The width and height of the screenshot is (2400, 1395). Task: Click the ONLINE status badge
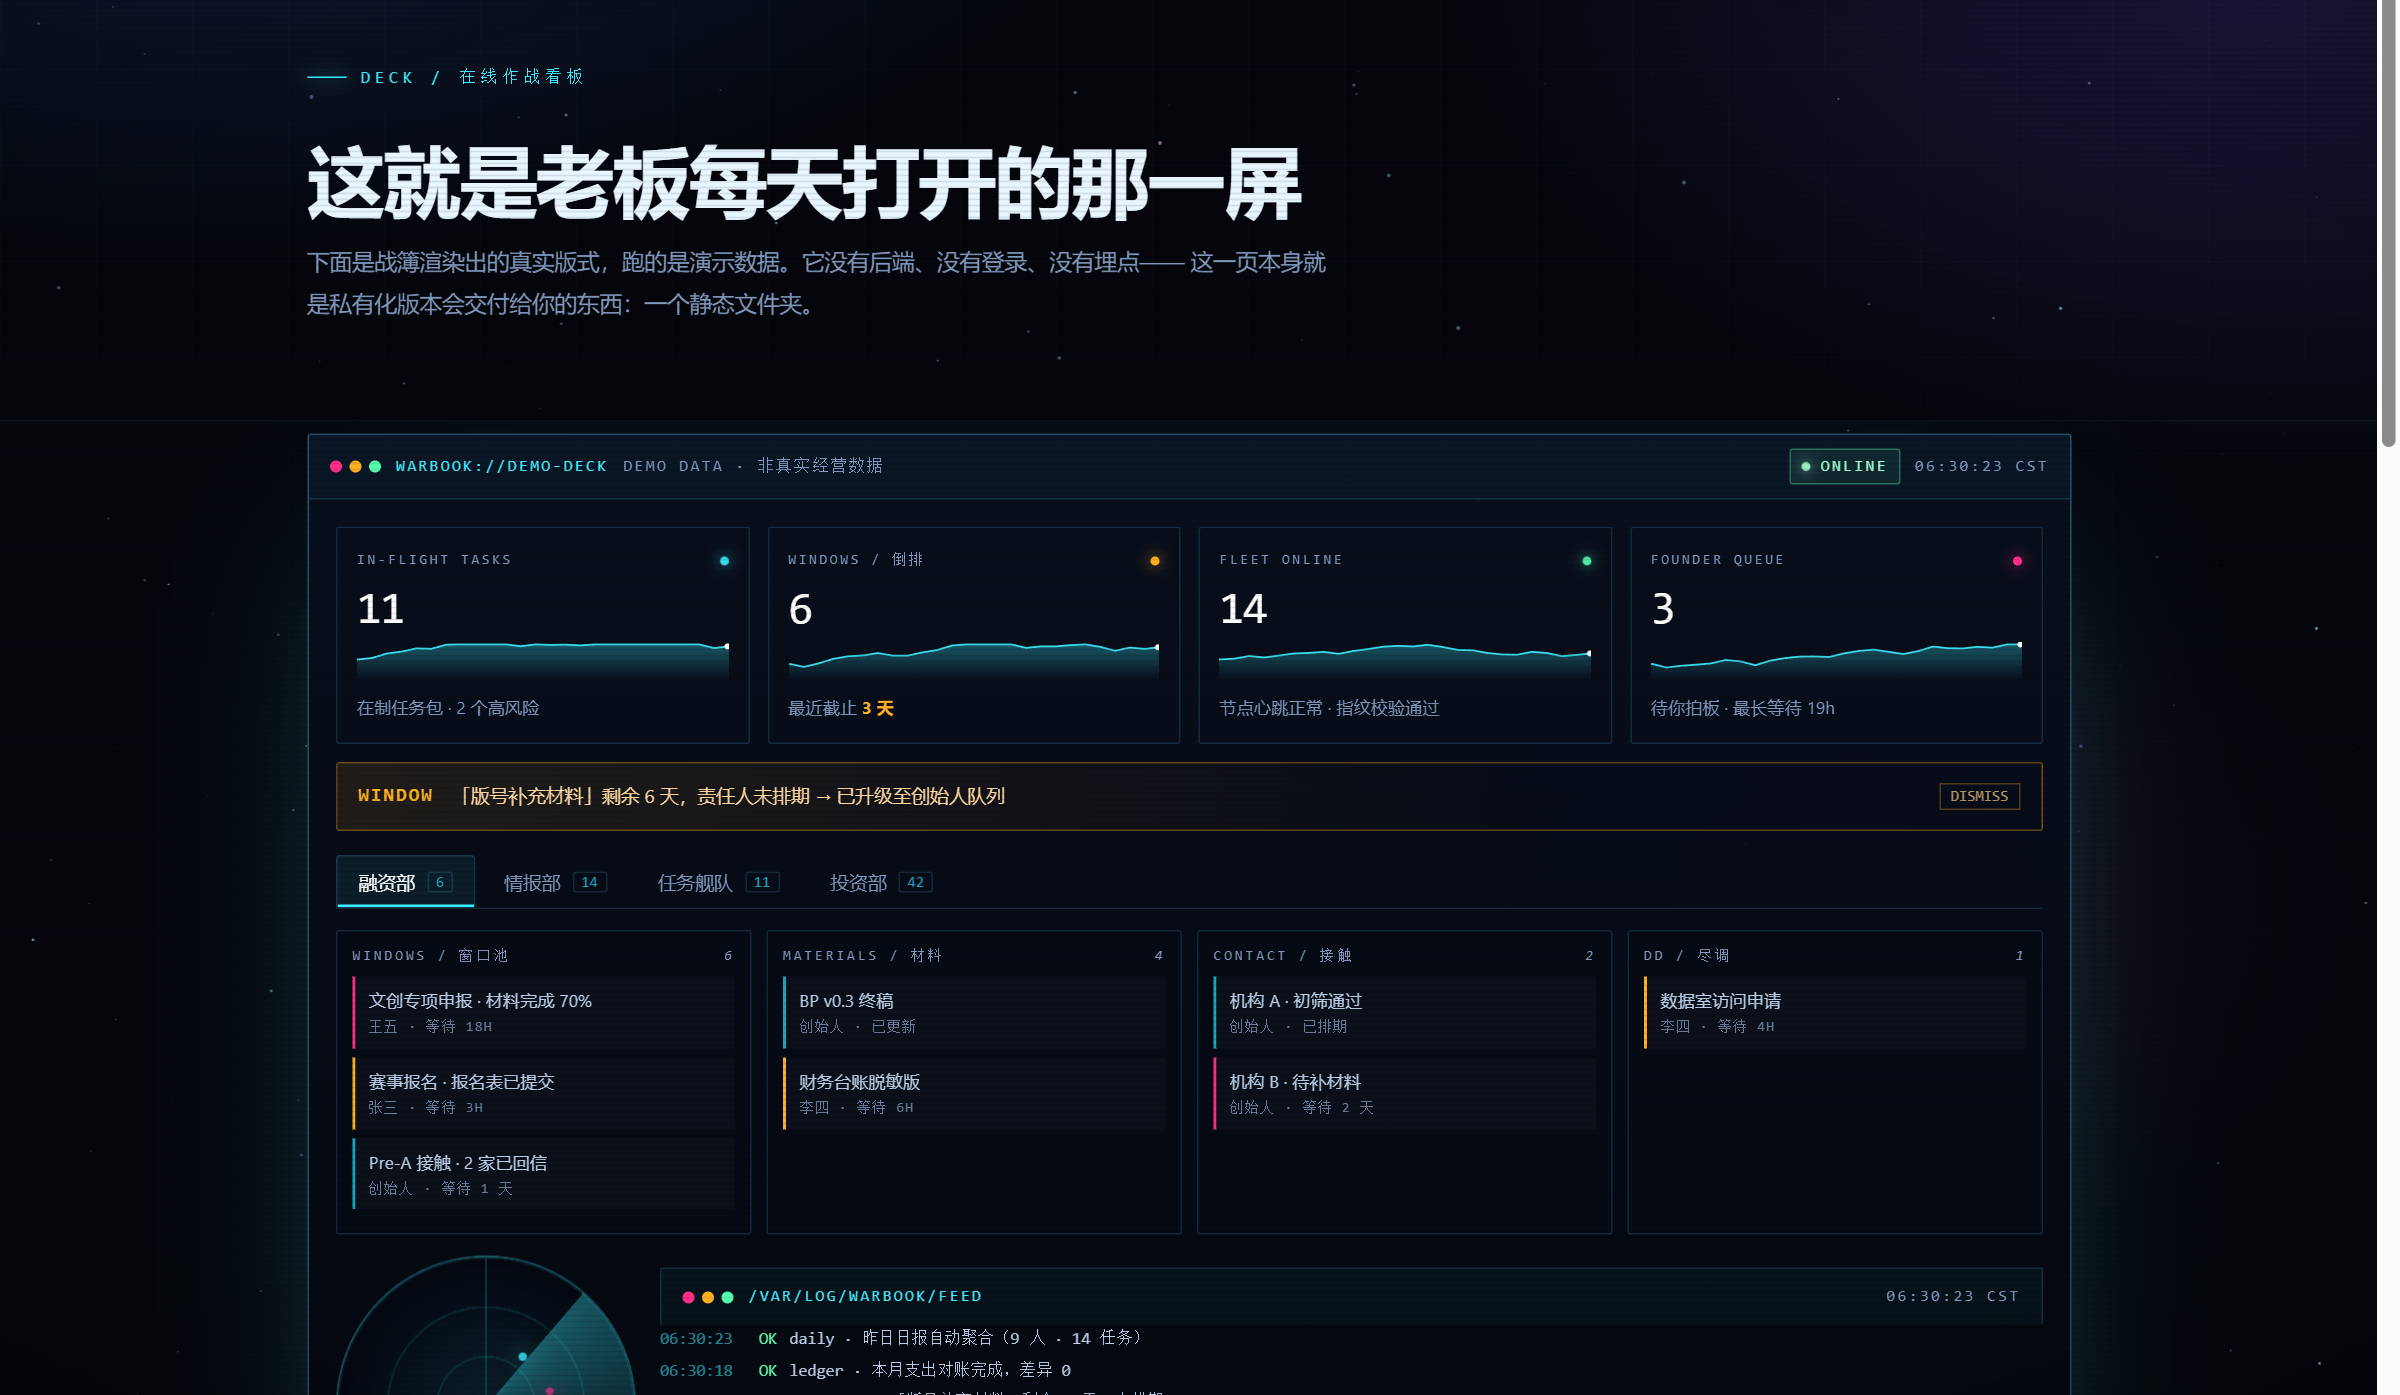pyautogui.click(x=1844, y=466)
